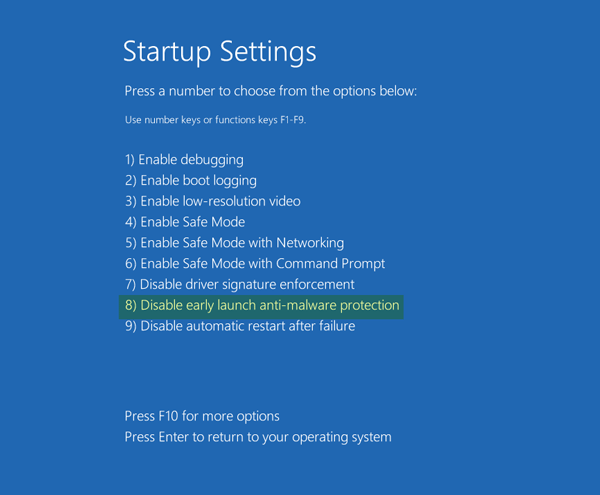600x495 pixels.
Task: Select Disable driver signature enforcement
Action: pyautogui.click(x=239, y=285)
